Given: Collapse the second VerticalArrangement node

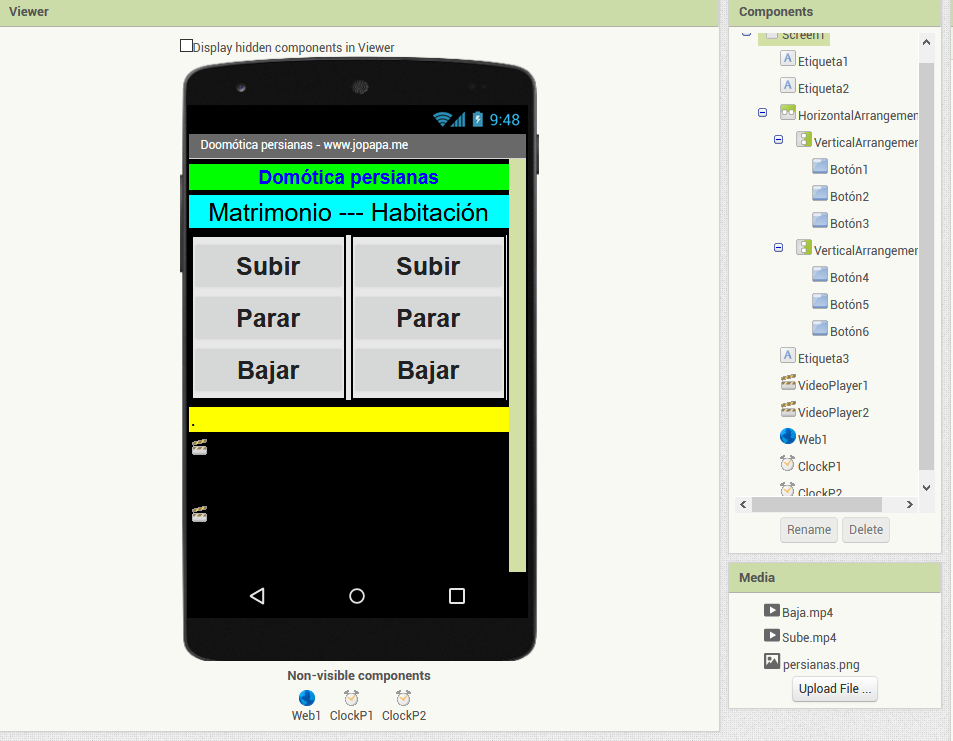Looking at the screenshot, I should [778, 248].
